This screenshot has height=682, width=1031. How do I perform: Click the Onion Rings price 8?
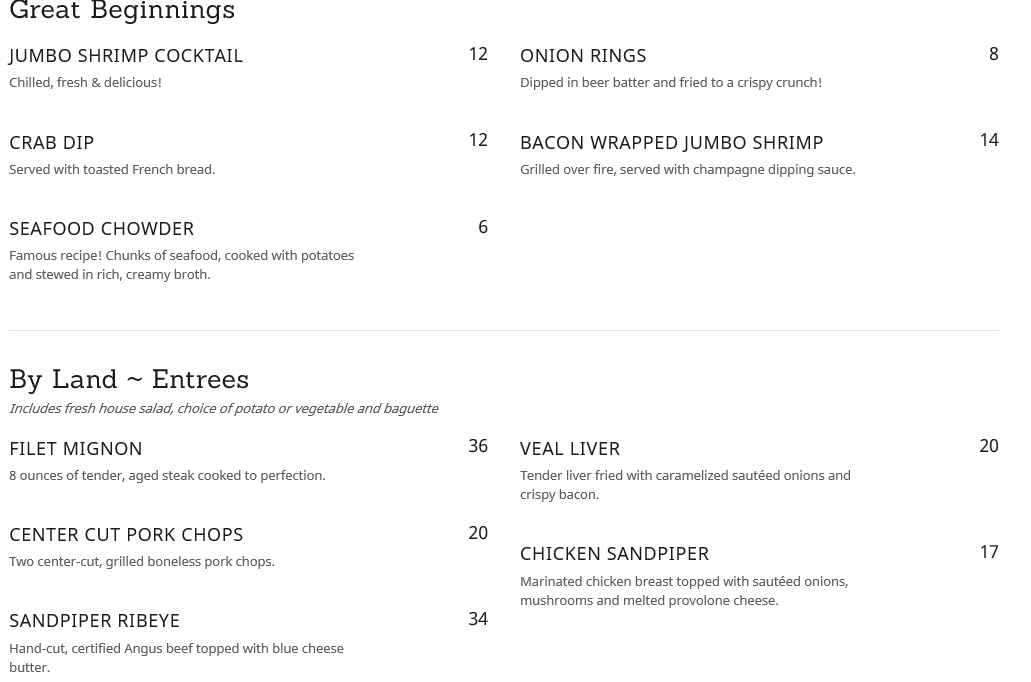(x=994, y=54)
